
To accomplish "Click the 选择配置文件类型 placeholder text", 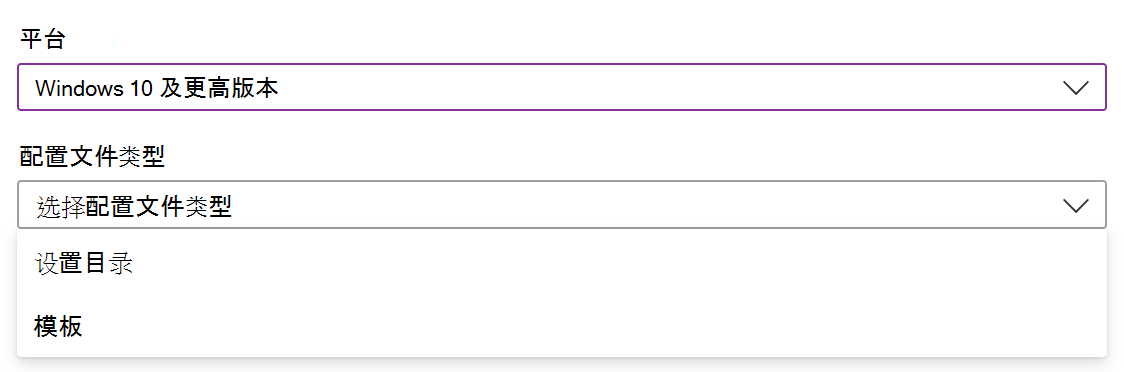I will point(133,206).
